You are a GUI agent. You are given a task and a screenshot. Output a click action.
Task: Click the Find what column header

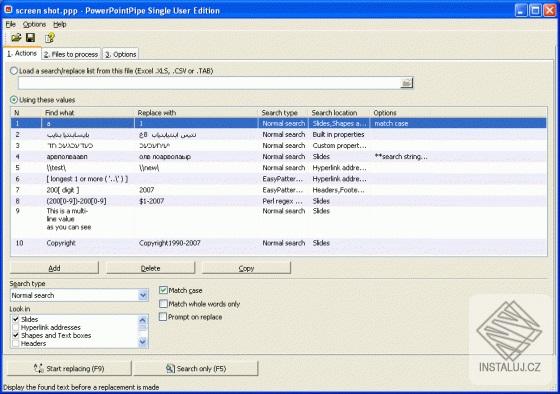point(88,113)
